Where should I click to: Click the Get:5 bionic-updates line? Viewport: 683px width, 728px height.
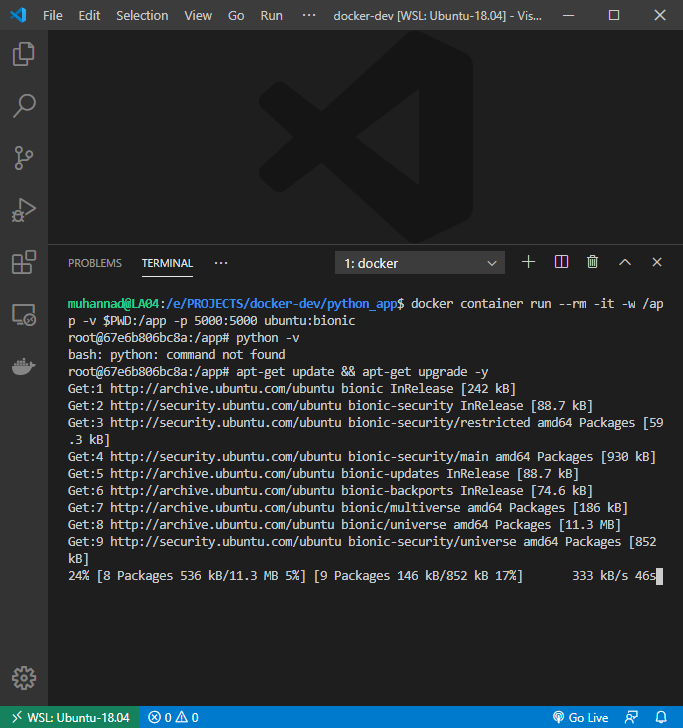[323, 474]
